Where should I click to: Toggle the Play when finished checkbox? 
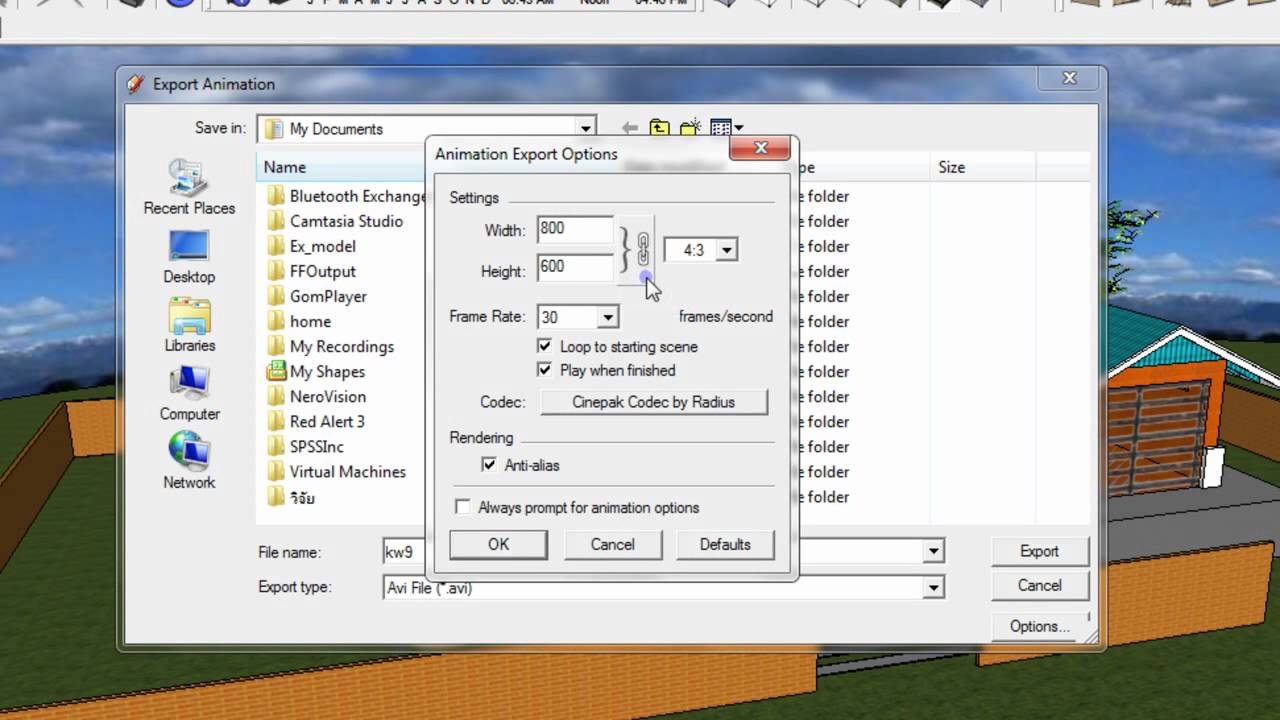(x=545, y=370)
